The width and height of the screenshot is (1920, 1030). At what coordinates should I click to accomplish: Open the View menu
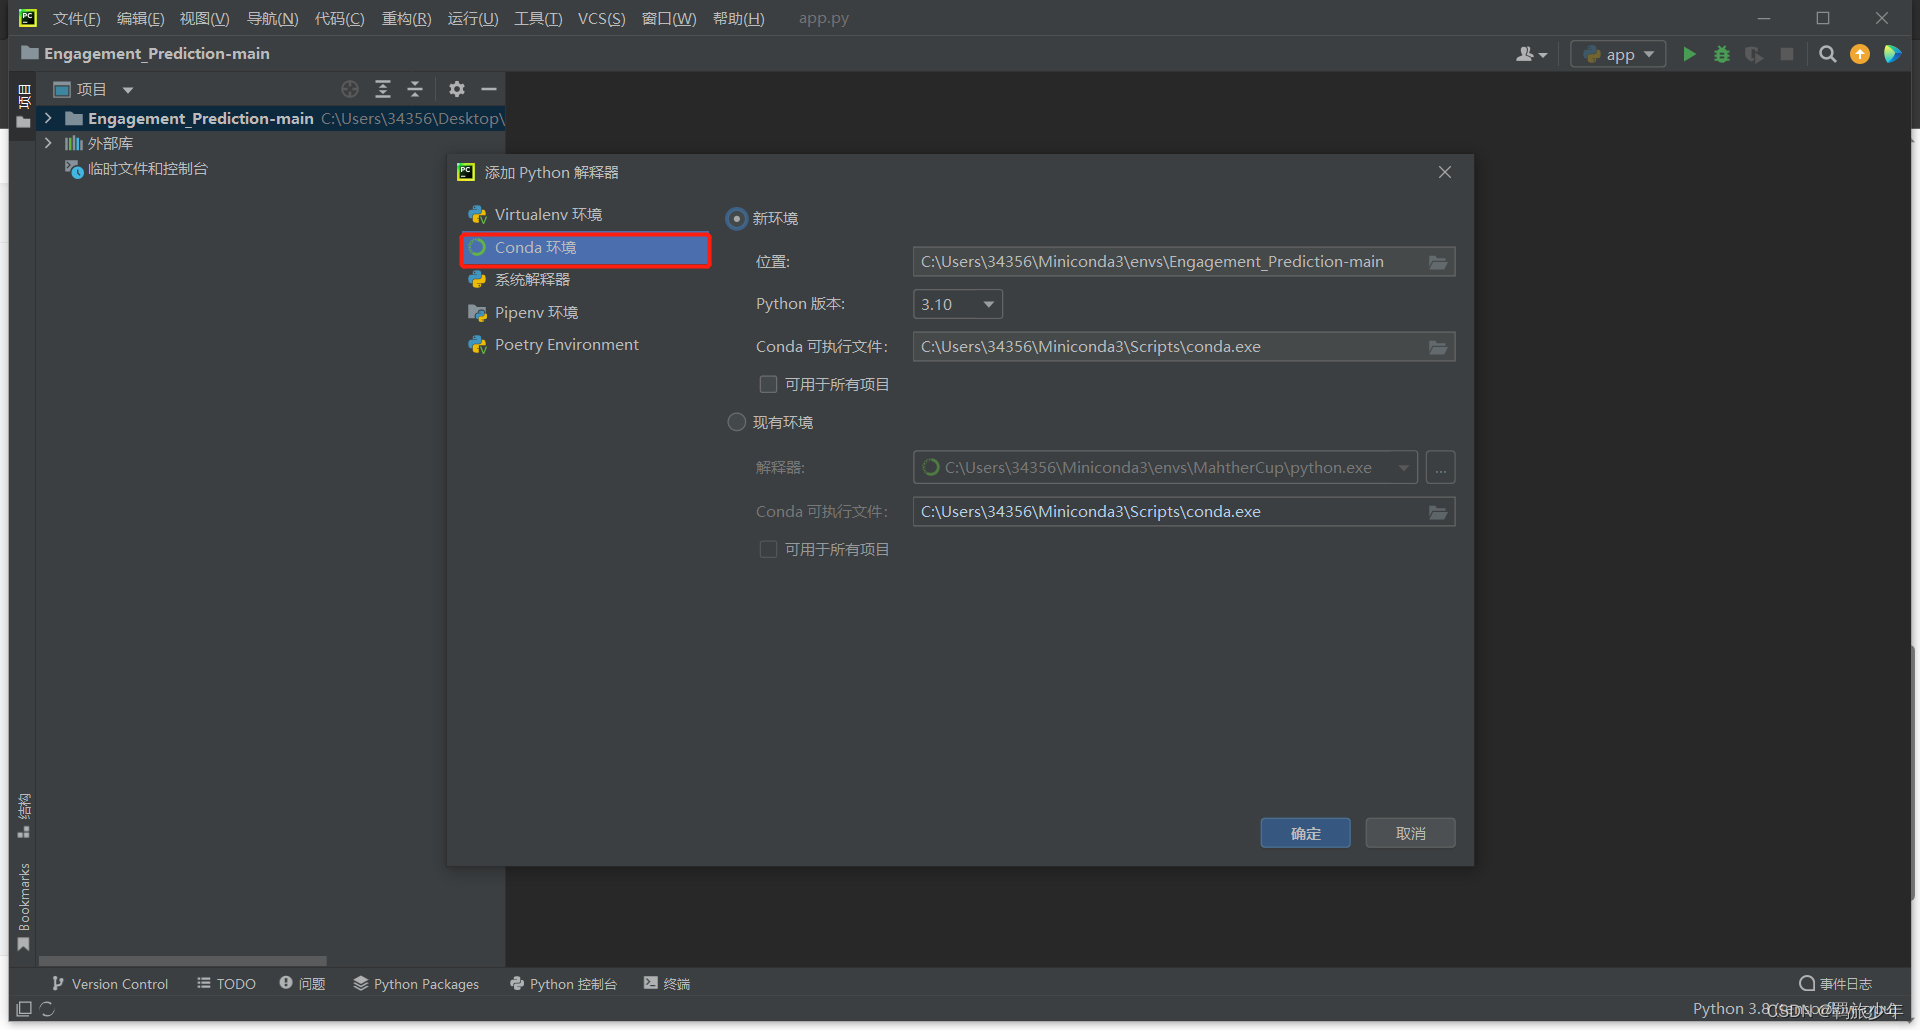coord(204,18)
